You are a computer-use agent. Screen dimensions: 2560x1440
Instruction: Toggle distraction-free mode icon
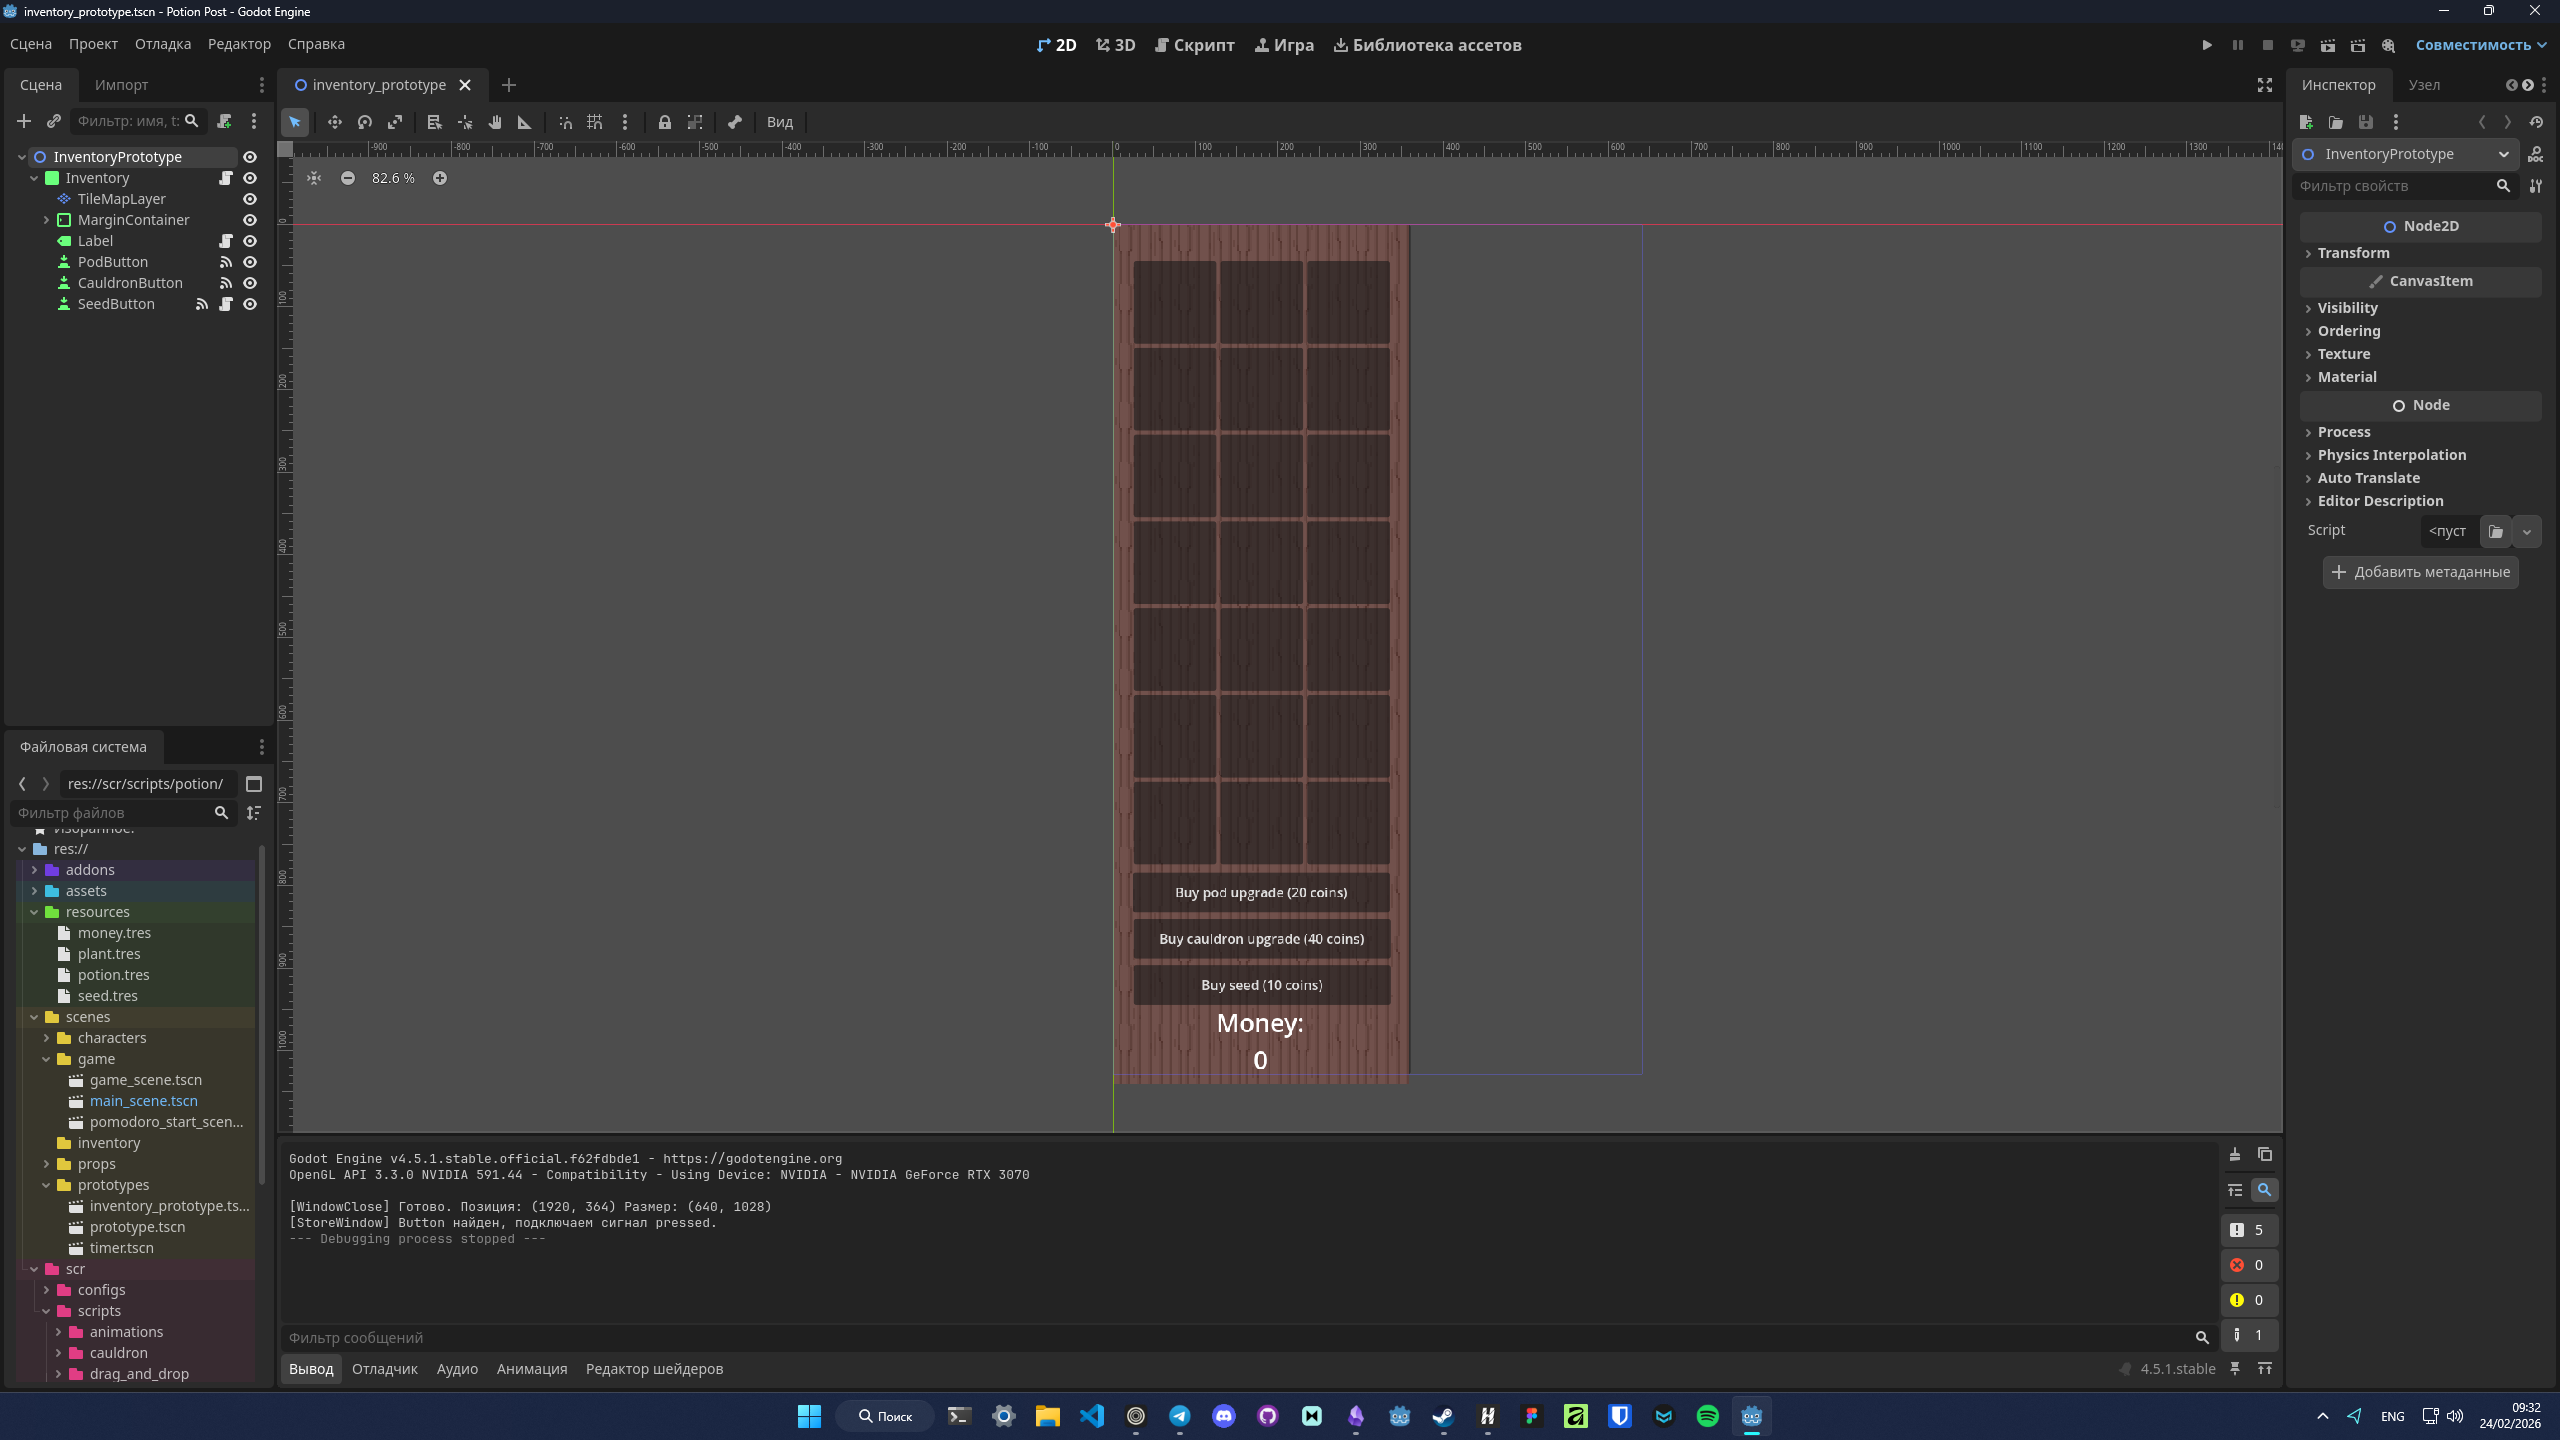coord(2264,85)
